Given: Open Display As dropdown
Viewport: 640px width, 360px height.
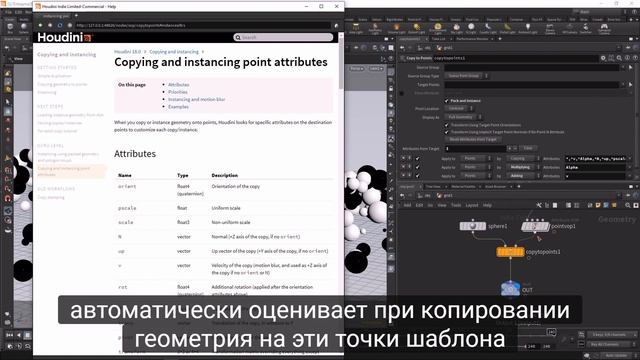Looking at the screenshot, I should [x=463, y=117].
